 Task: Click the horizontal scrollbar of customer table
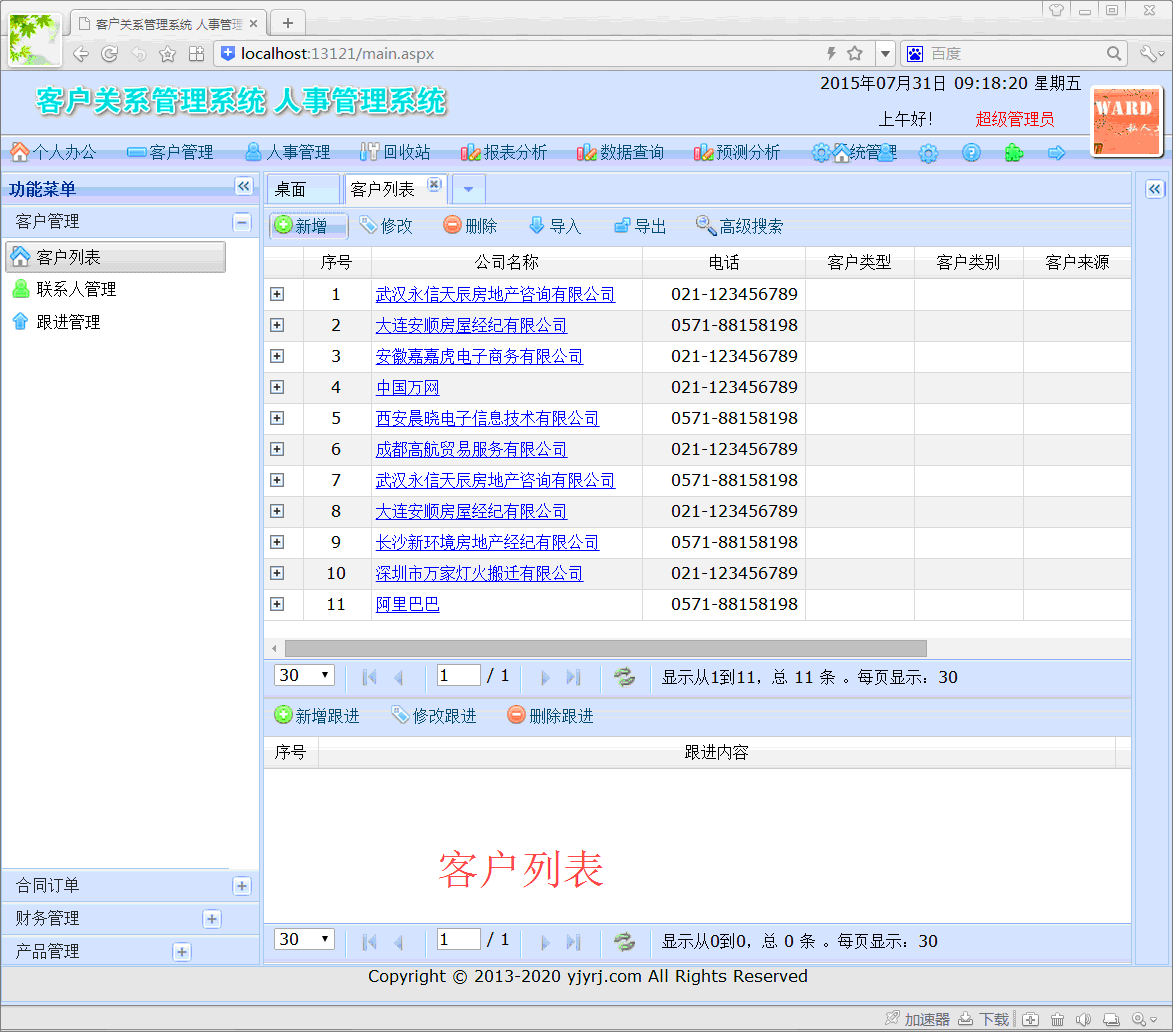[605, 648]
